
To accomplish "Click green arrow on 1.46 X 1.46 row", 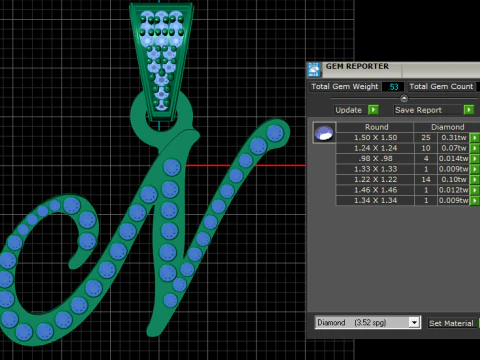I will (475, 190).
